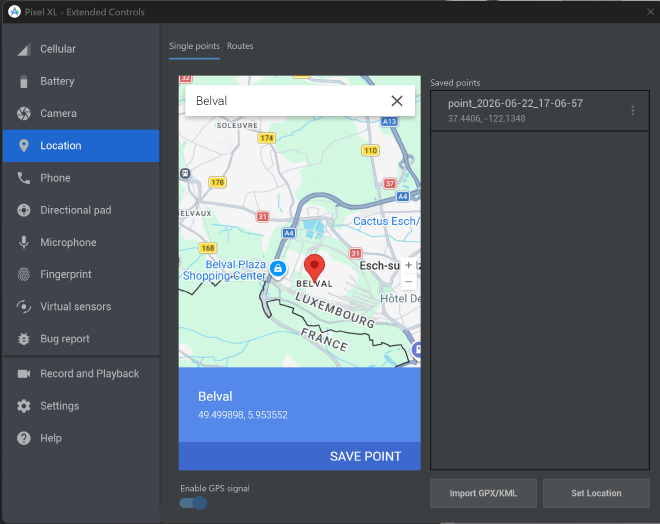Screen dimensions: 660x524
Task: Click the Directional pad icon
Action: pyautogui.click(x=24, y=210)
